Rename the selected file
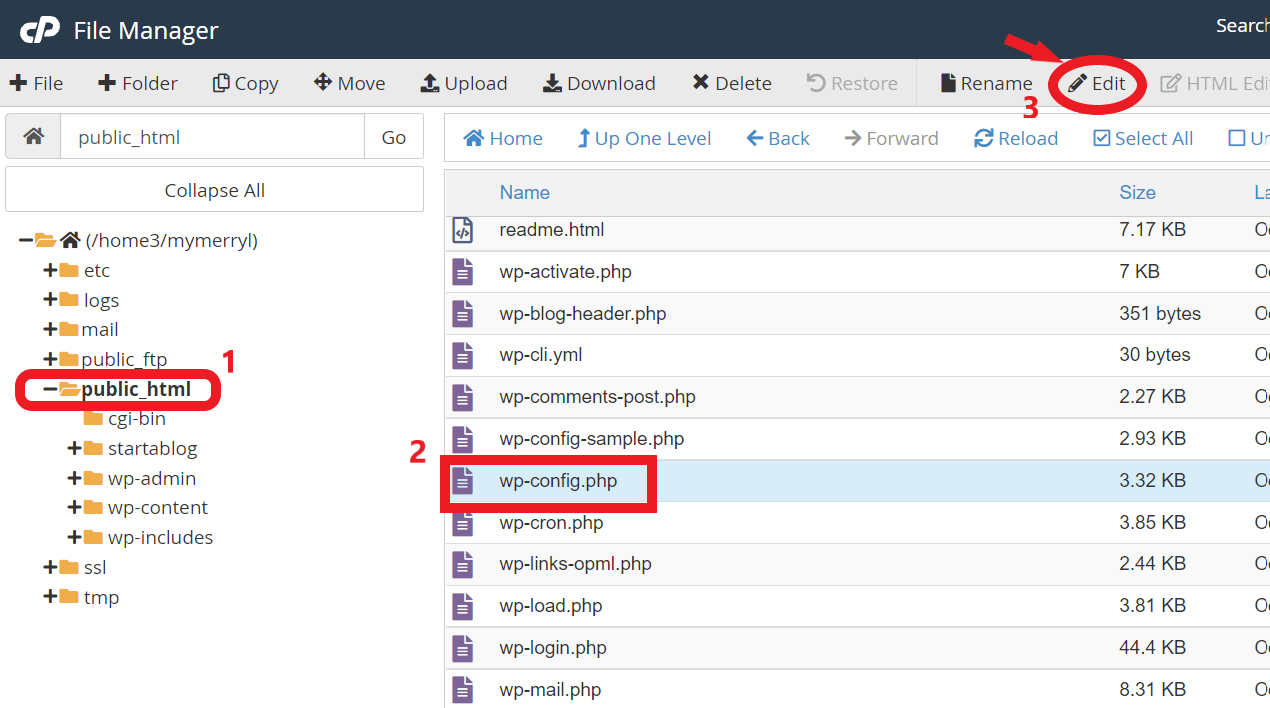Viewport: 1270px width, 708px height. pos(986,83)
